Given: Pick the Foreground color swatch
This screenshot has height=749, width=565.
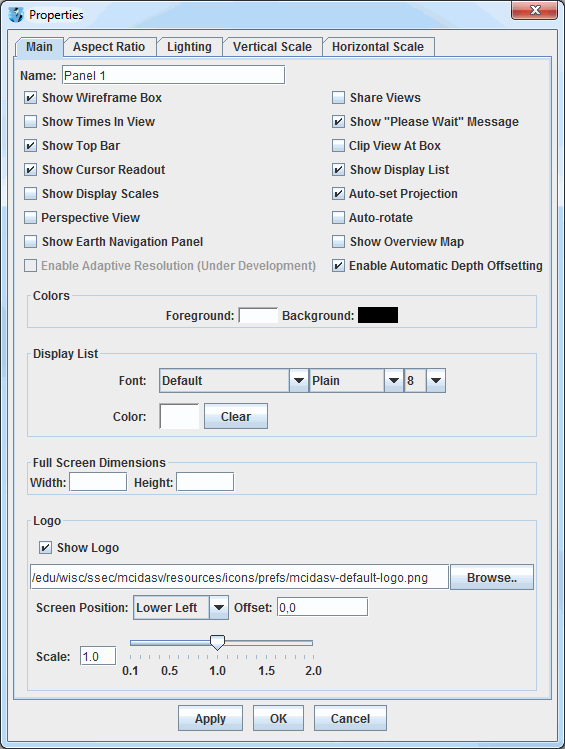Looking at the screenshot, I should click(x=258, y=315).
